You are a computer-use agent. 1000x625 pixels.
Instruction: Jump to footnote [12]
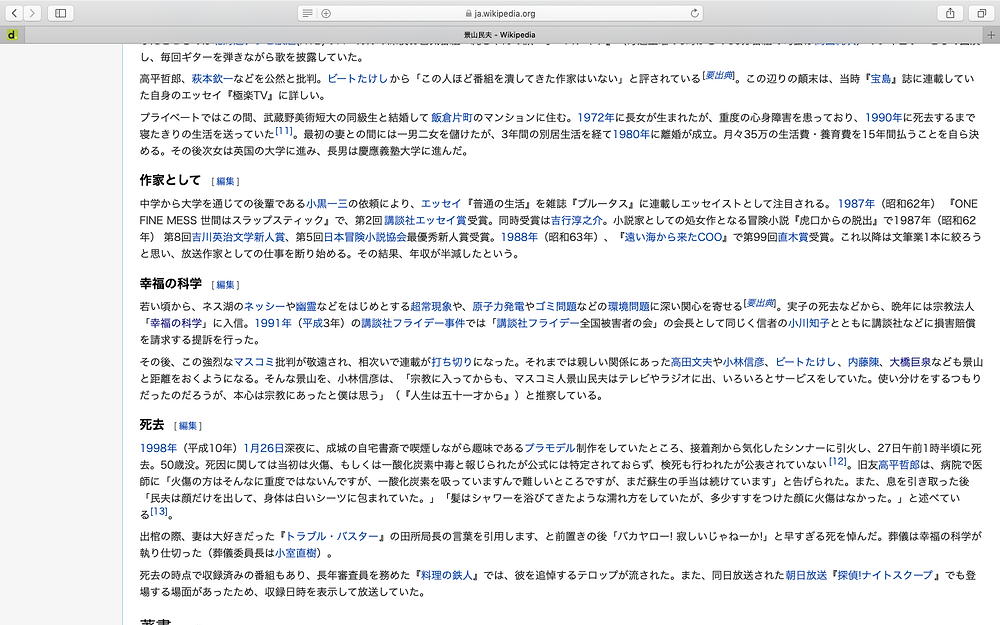tap(838, 462)
